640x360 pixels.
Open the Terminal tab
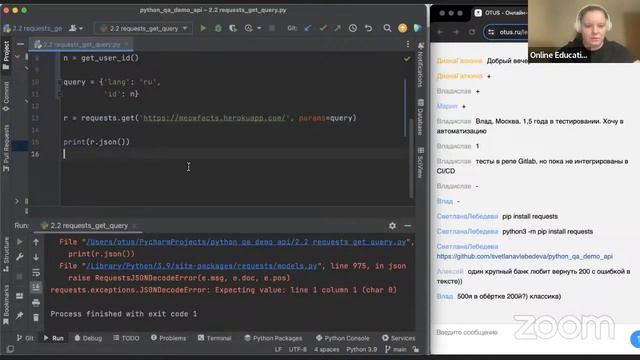pyautogui.click(x=214, y=338)
